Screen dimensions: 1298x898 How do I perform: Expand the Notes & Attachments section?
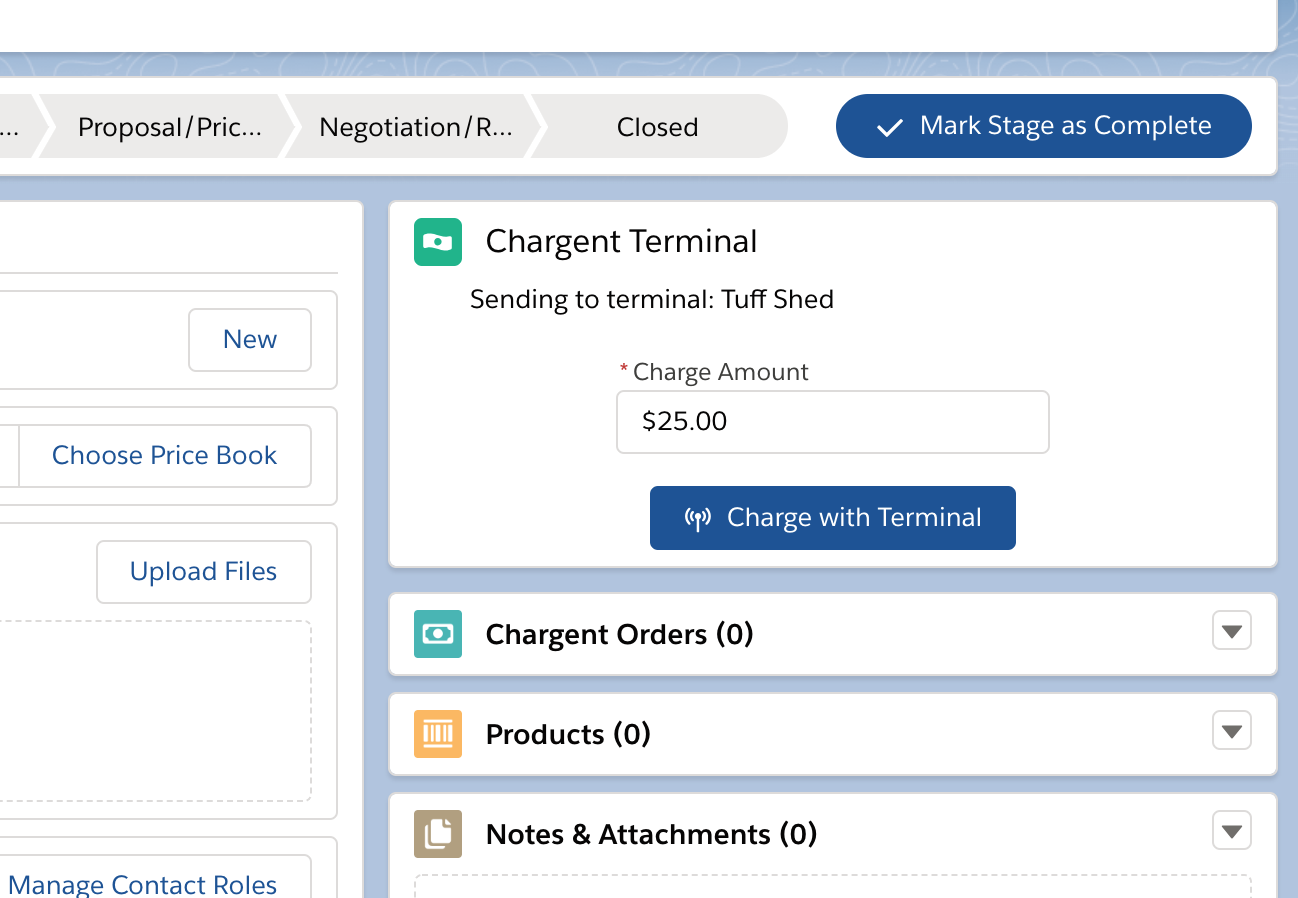coord(1231,830)
